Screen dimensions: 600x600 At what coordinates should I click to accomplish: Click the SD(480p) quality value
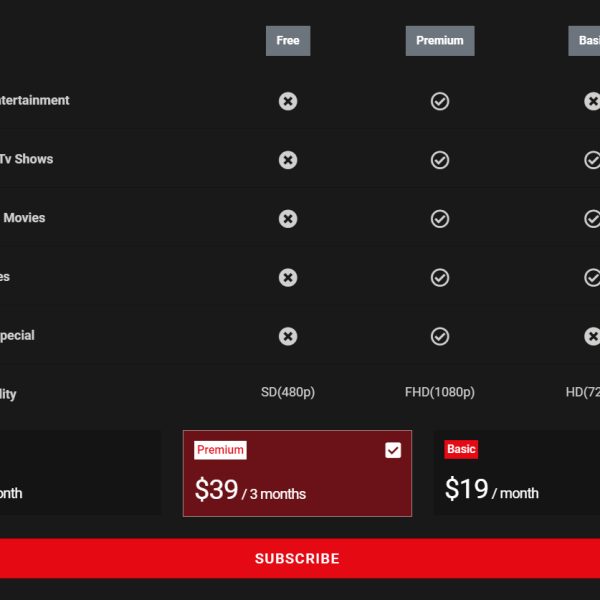pyautogui.click(x=288, y=392)
